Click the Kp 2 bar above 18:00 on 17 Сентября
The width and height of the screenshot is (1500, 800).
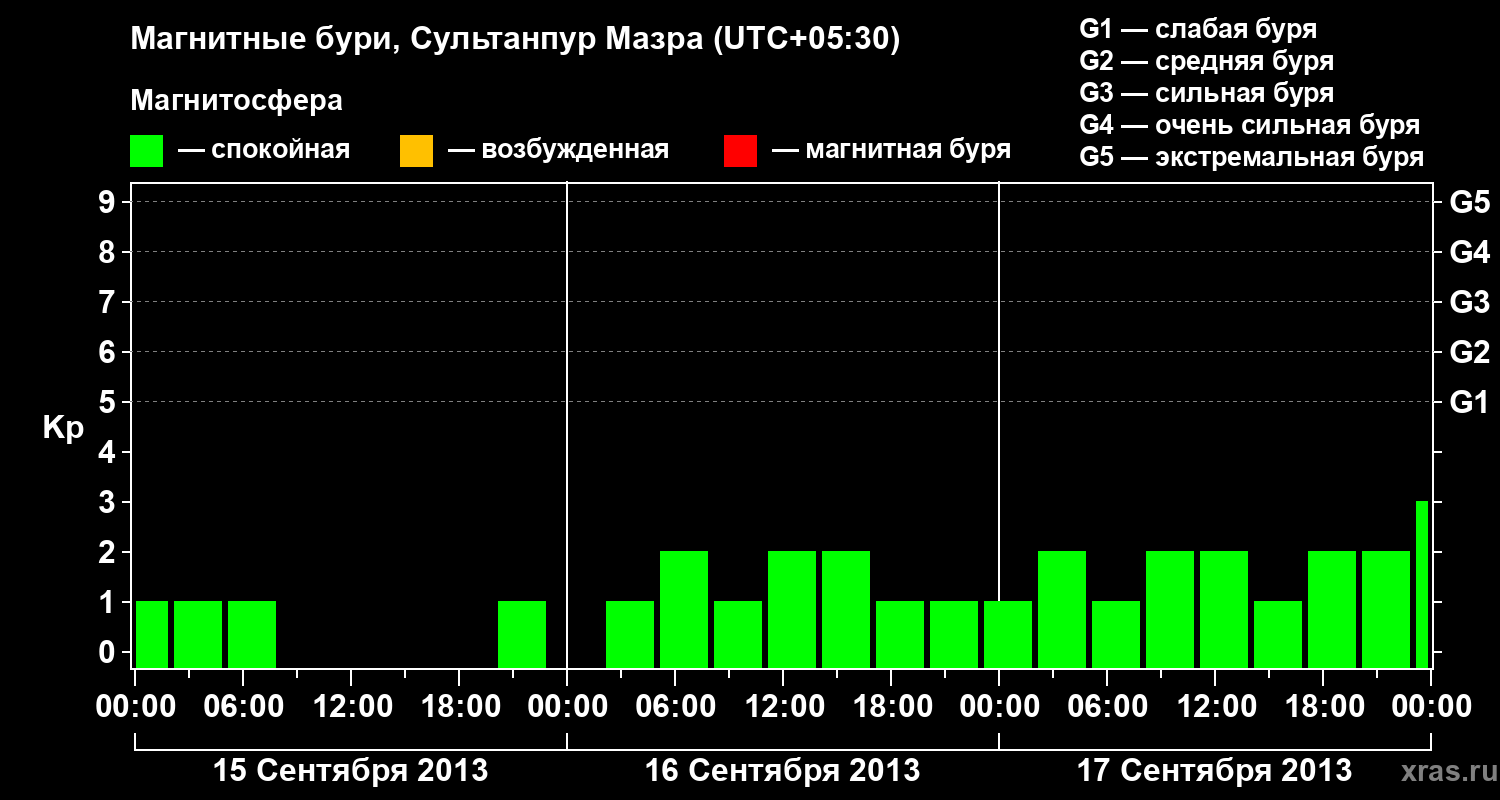coord(1332,609)
